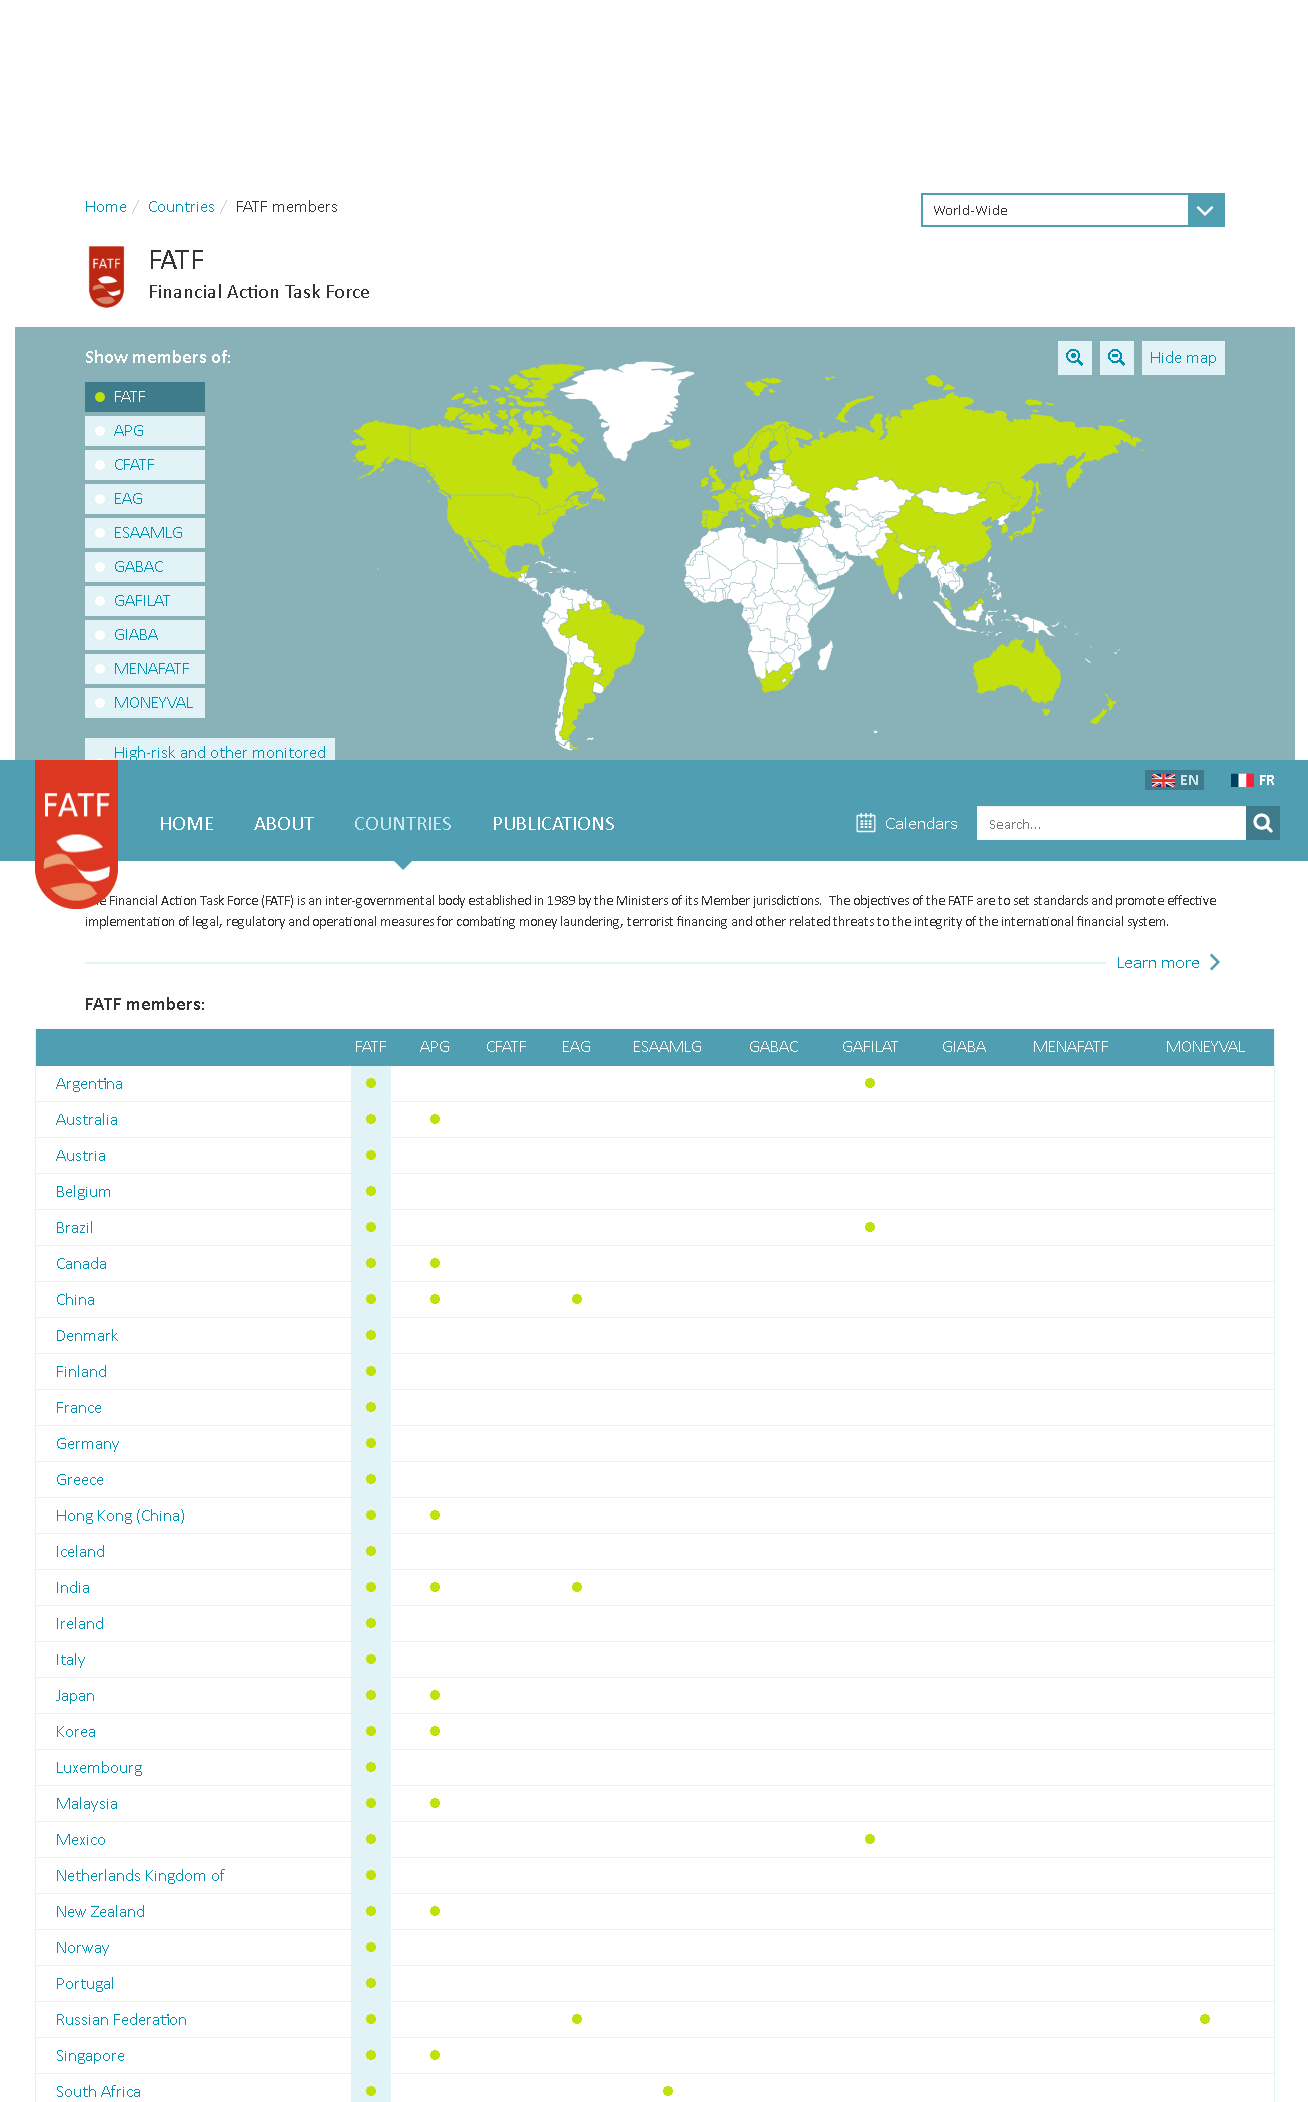1308x2102 pixels.
Task: Open the Australia country link
Action: click(x=87, y=1120)
